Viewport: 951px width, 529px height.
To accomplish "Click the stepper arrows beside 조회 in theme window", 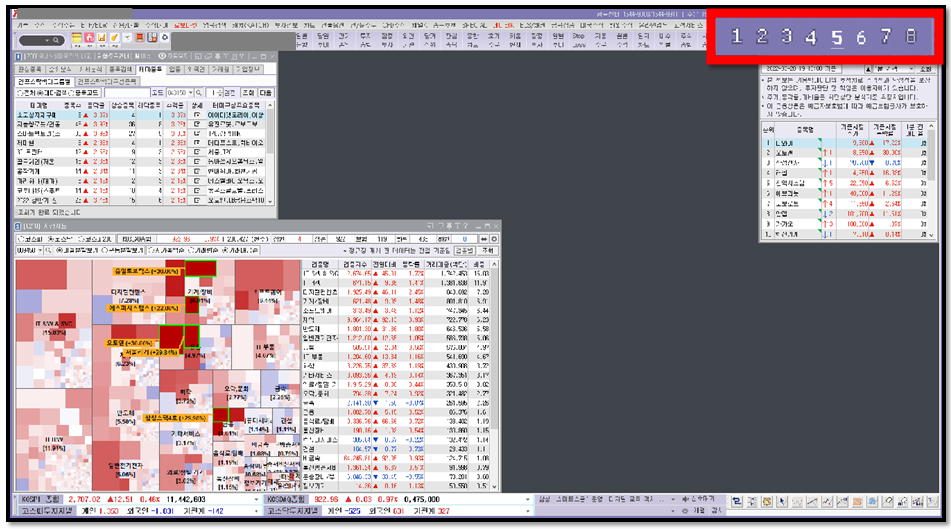I will (x=220, y=93).
